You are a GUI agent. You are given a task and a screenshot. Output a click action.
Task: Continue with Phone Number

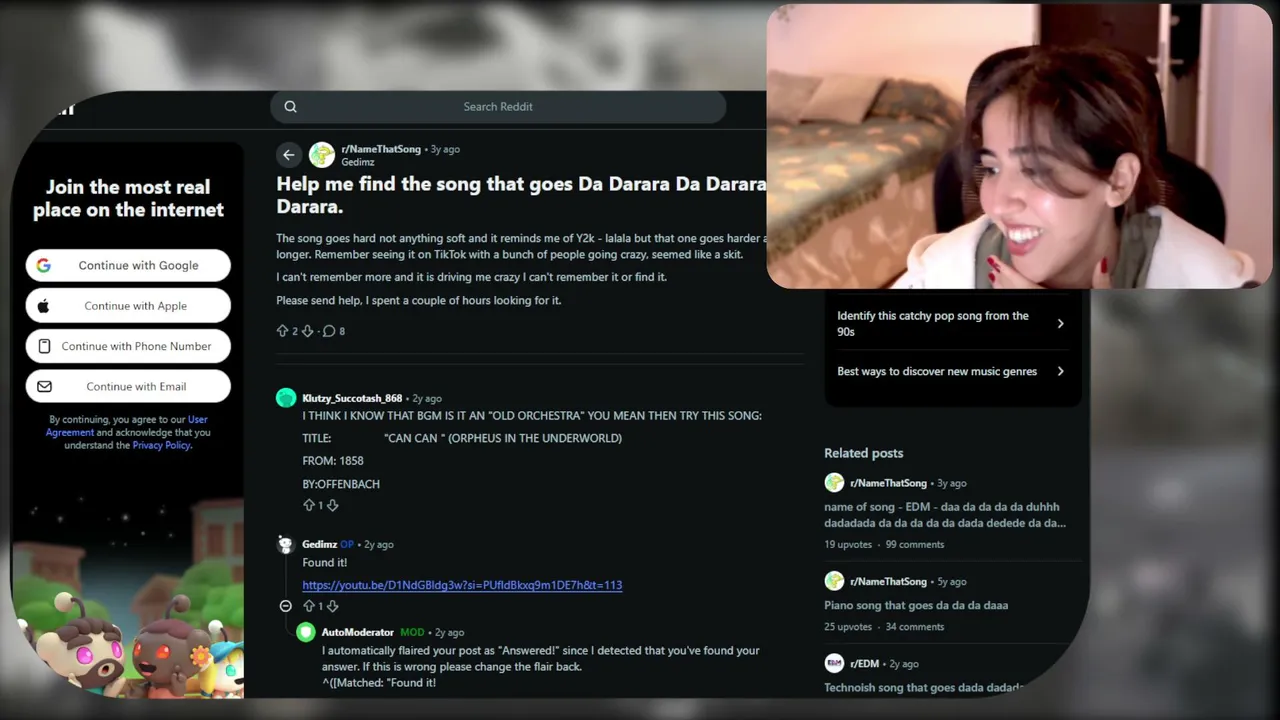128,346
